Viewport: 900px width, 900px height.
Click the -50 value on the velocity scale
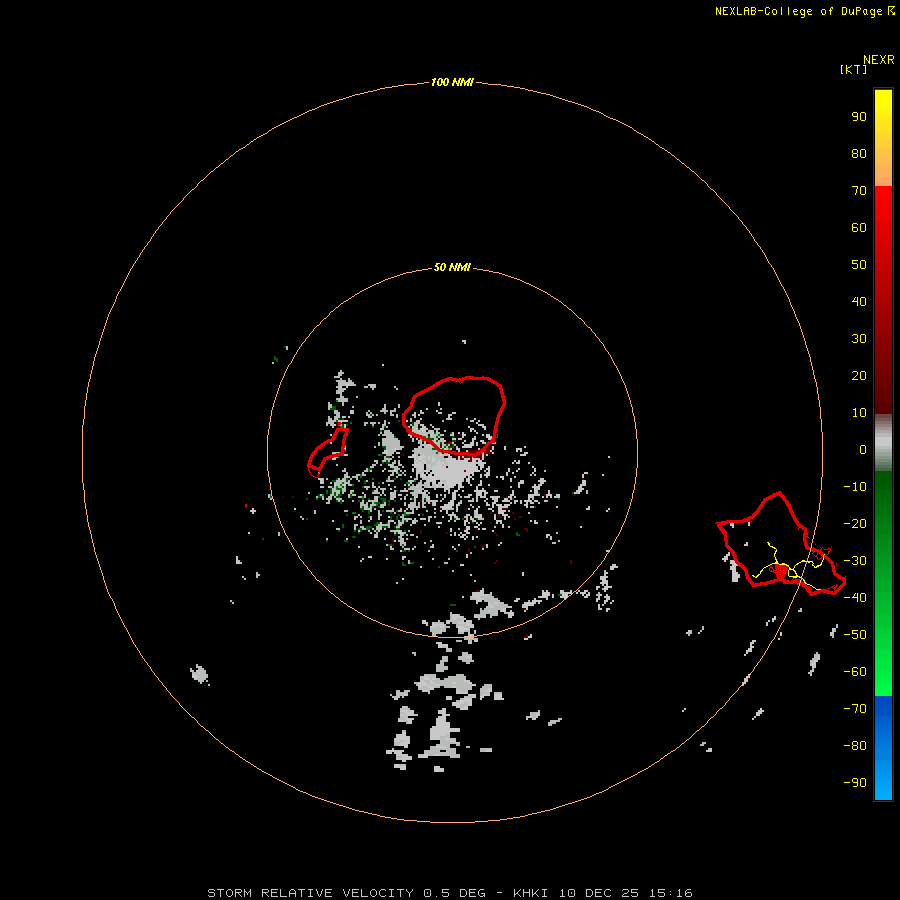click(855, 635)
